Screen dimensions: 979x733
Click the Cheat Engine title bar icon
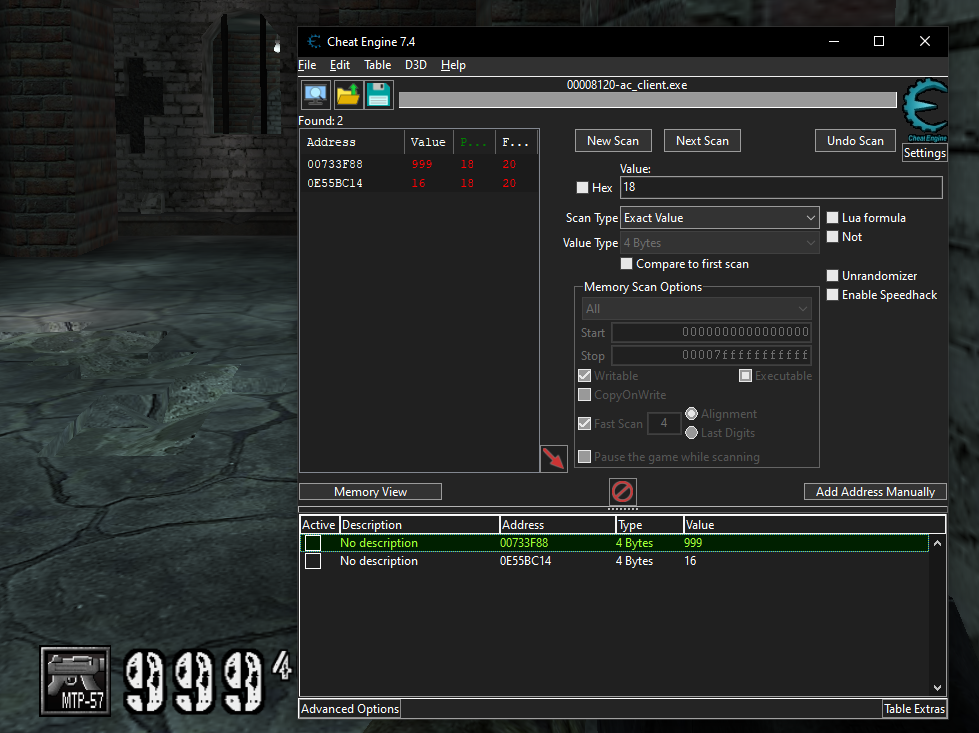[312, 41]
